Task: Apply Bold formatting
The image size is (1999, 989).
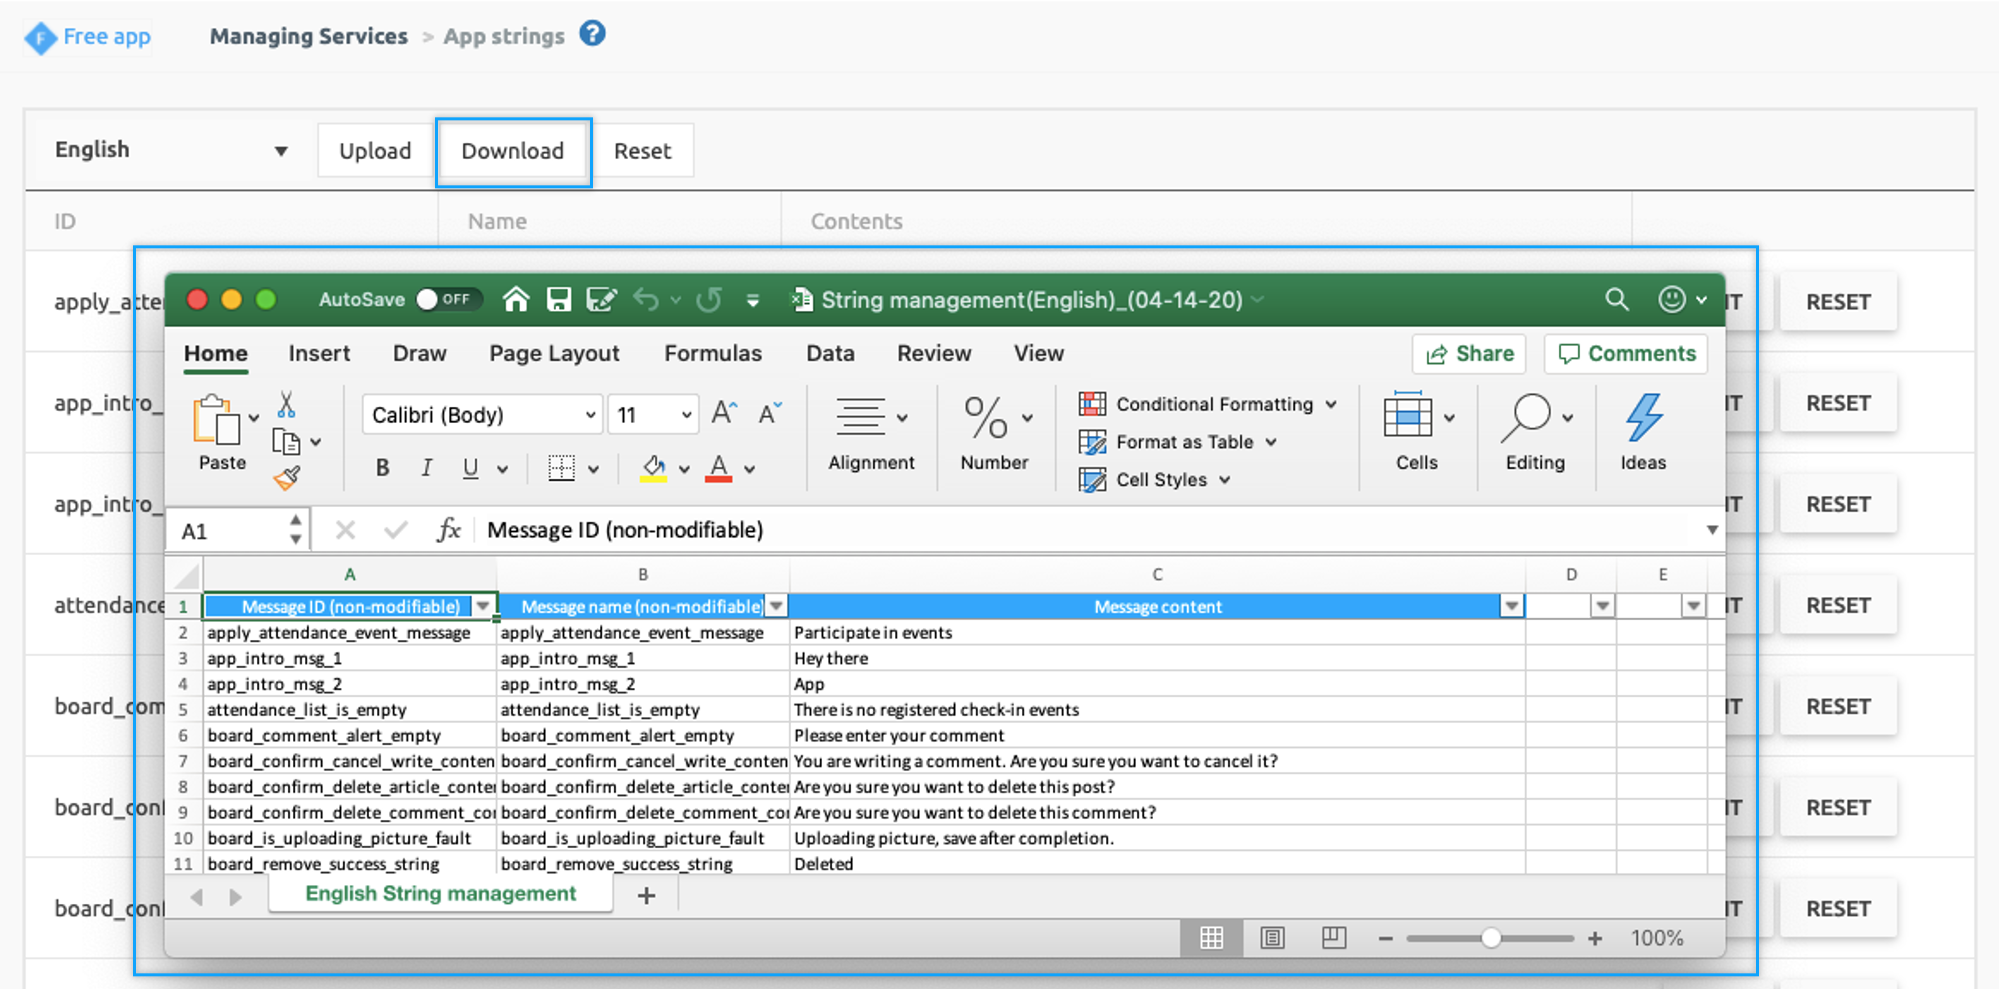Action: pos(382,468)
